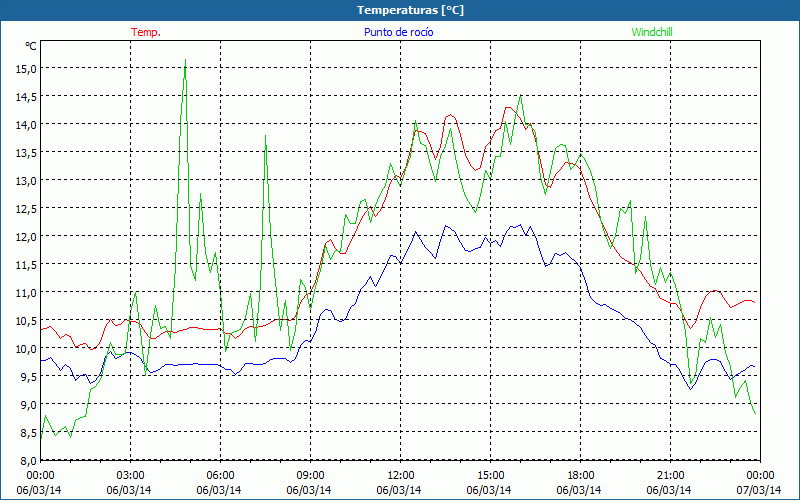
Task: Click the 11,5 y-axis value
Action: (26, 265)
